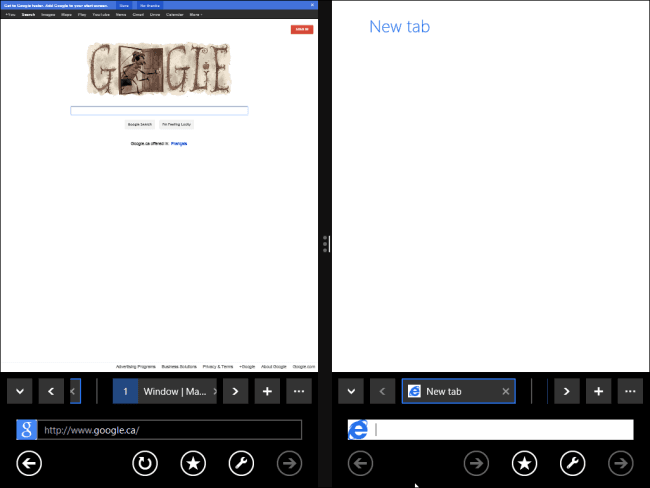Viewport: 650px width, 488px height.
Task: Switch to the Window | Ma... tab
Action: pos(165,391)
